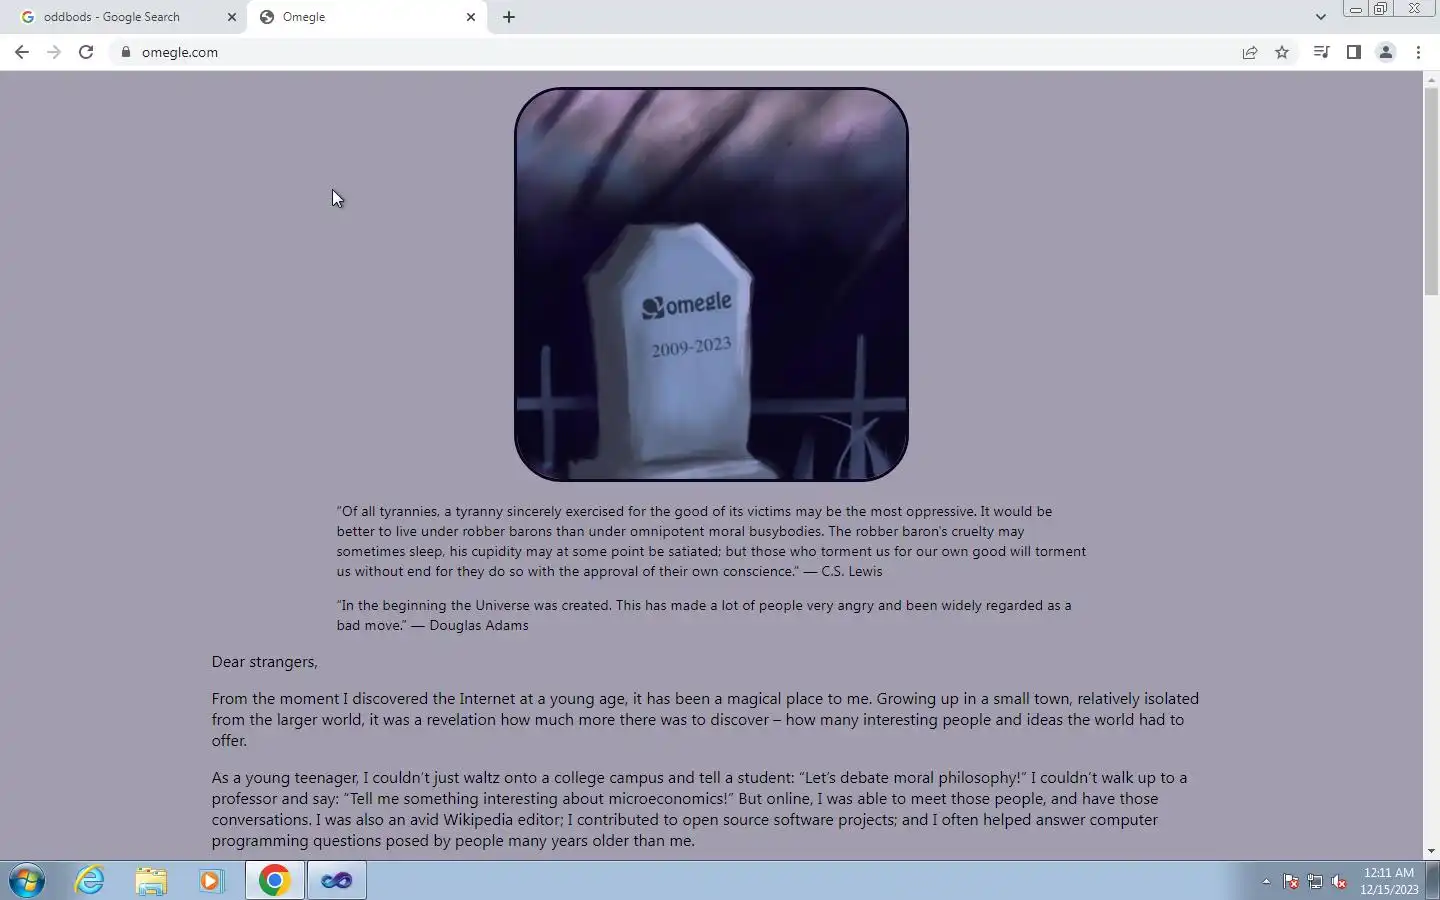Show hidden tray icons arrow
The image size is (1440, 900).
click(x=1266, y=882)
